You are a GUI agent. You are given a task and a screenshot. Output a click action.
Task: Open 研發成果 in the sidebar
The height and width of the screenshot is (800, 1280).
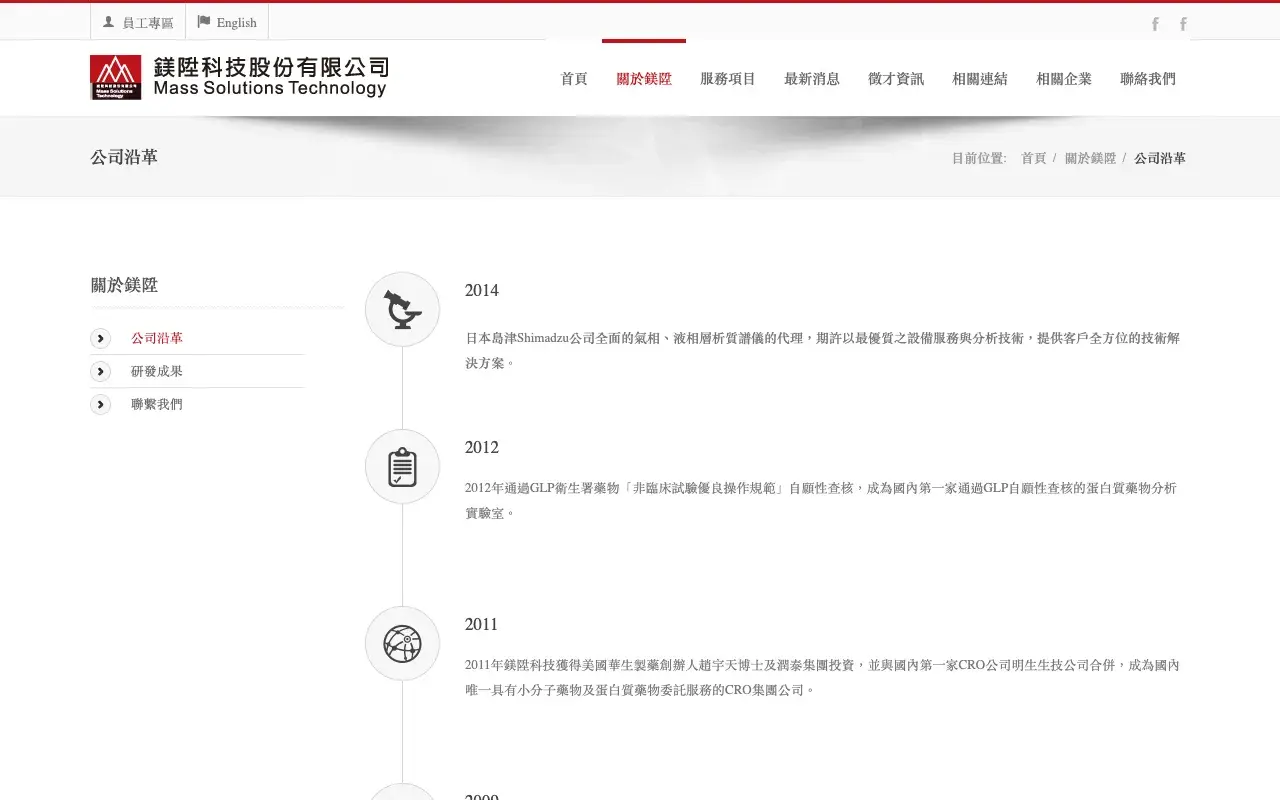coord(157,372)
